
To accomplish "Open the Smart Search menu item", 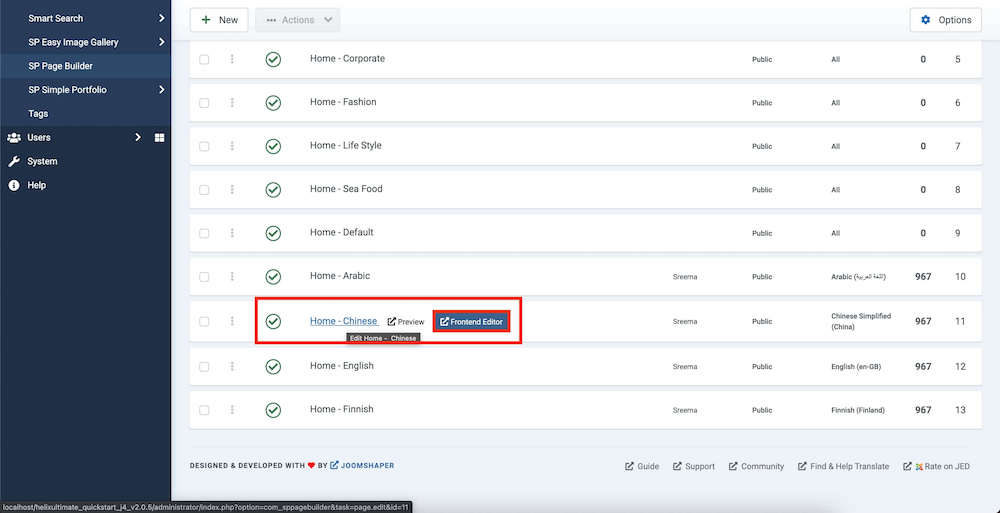I will click(55, 19).
